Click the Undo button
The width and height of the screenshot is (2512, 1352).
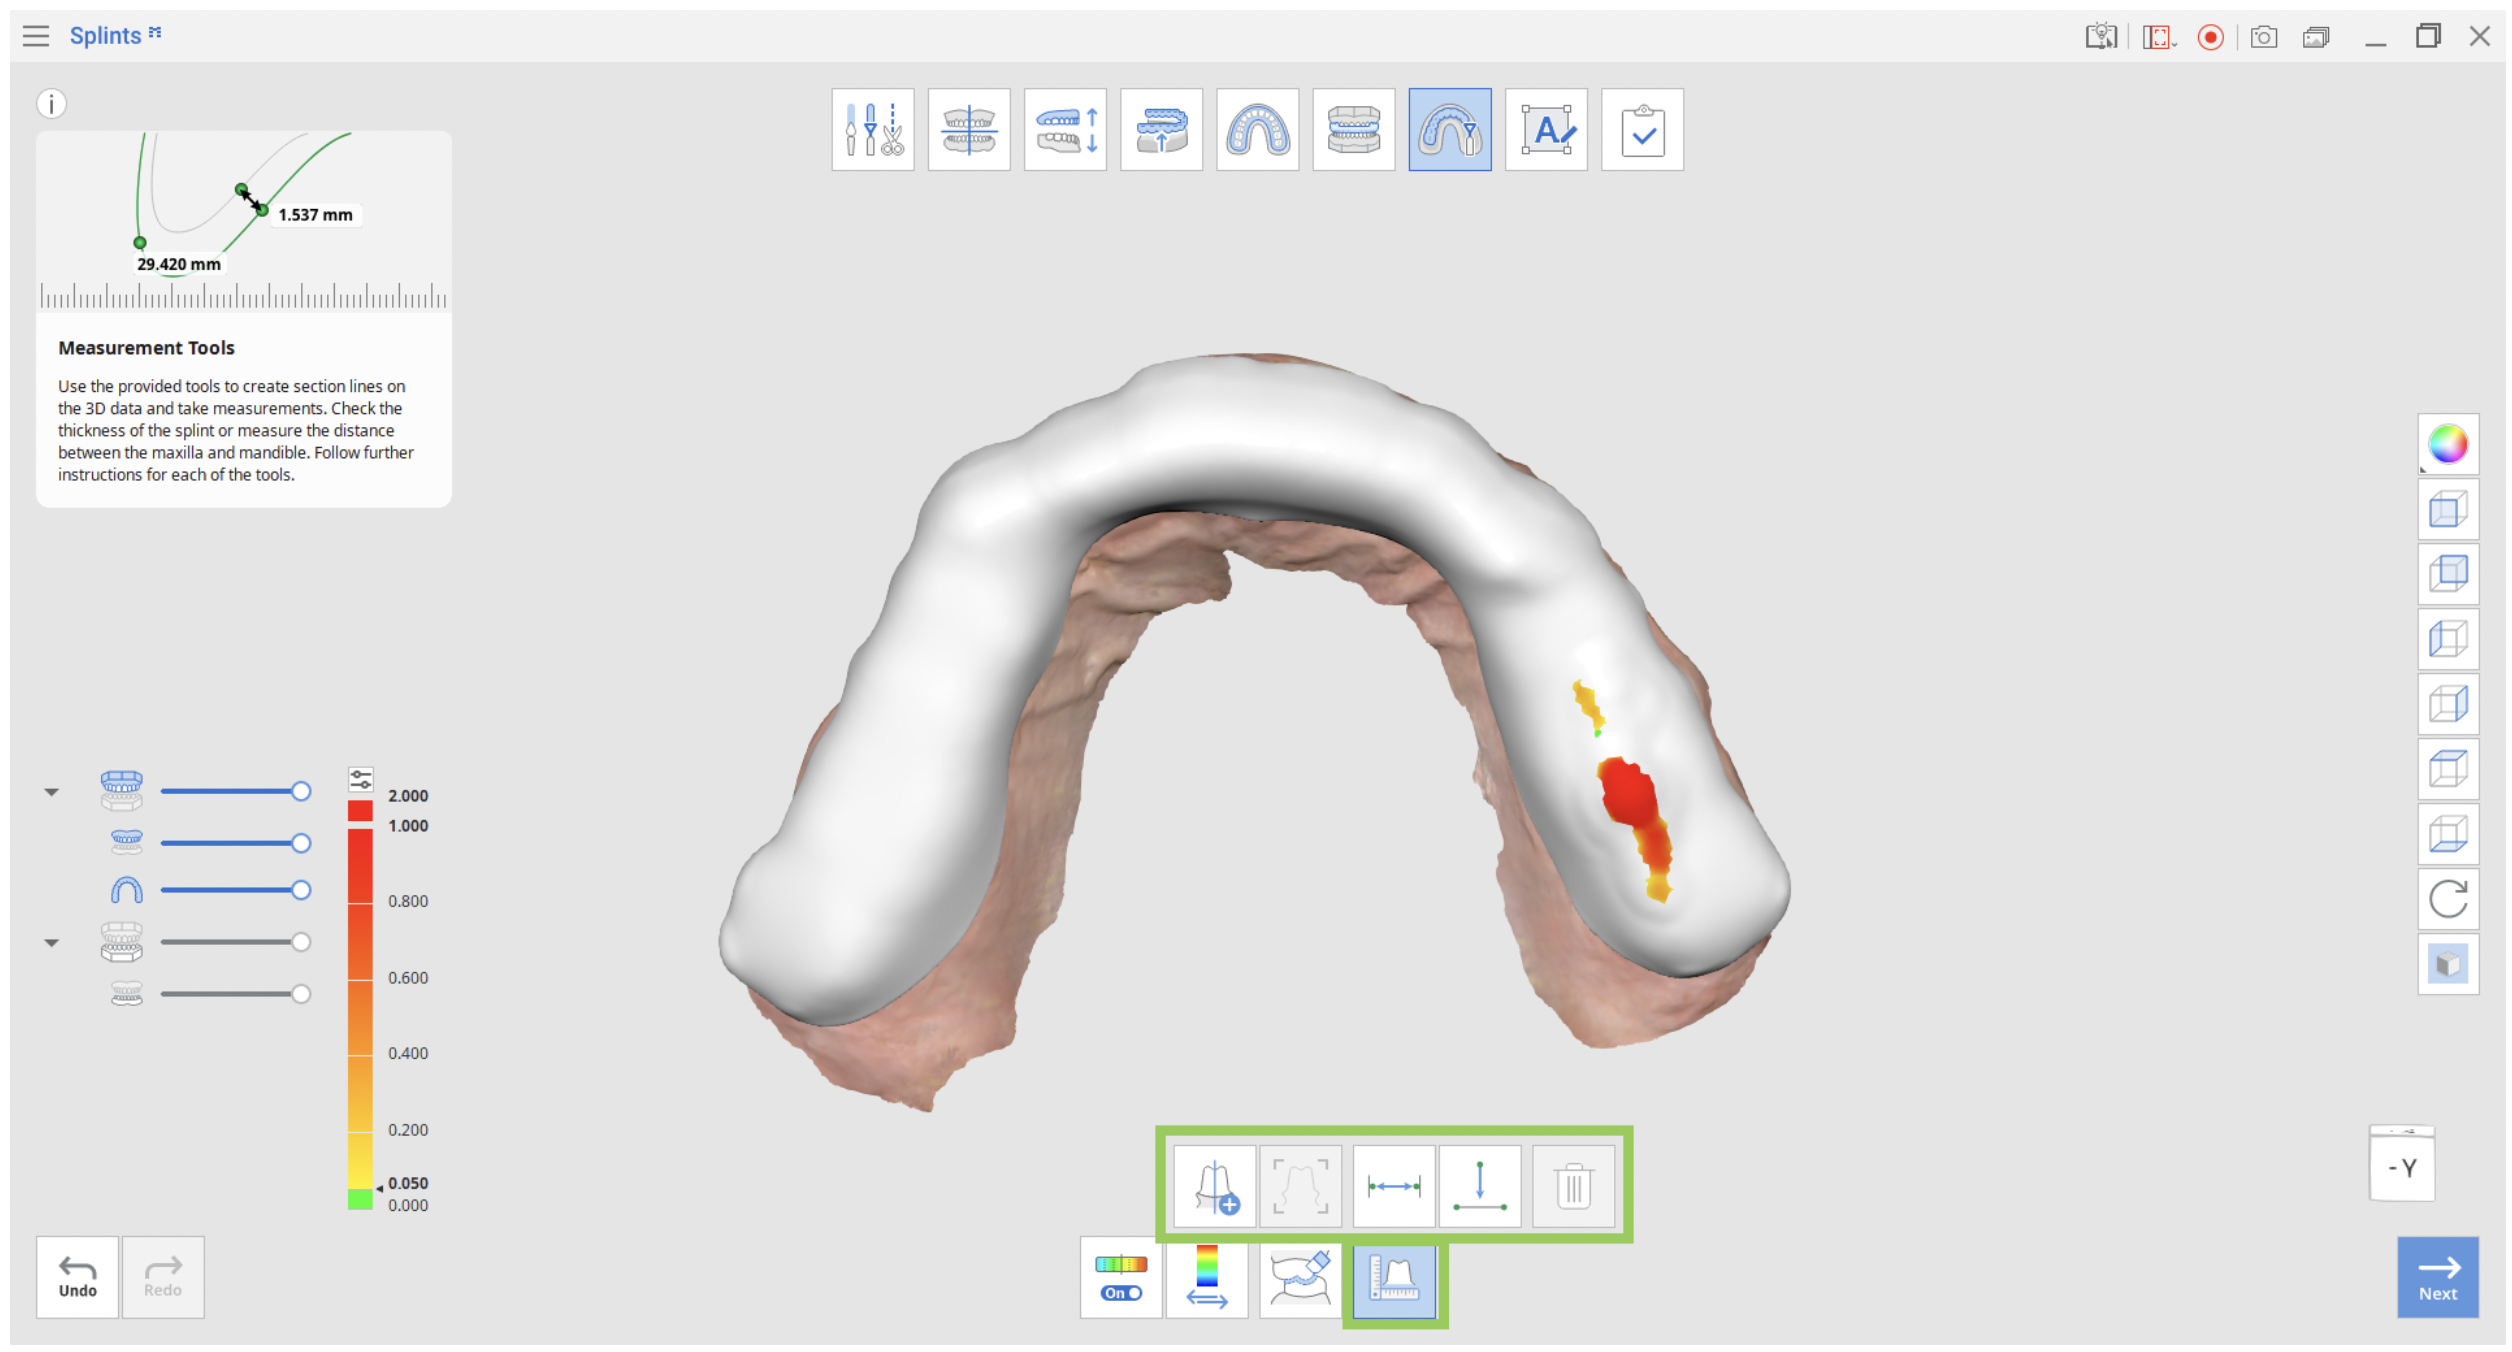(78, 1277)
